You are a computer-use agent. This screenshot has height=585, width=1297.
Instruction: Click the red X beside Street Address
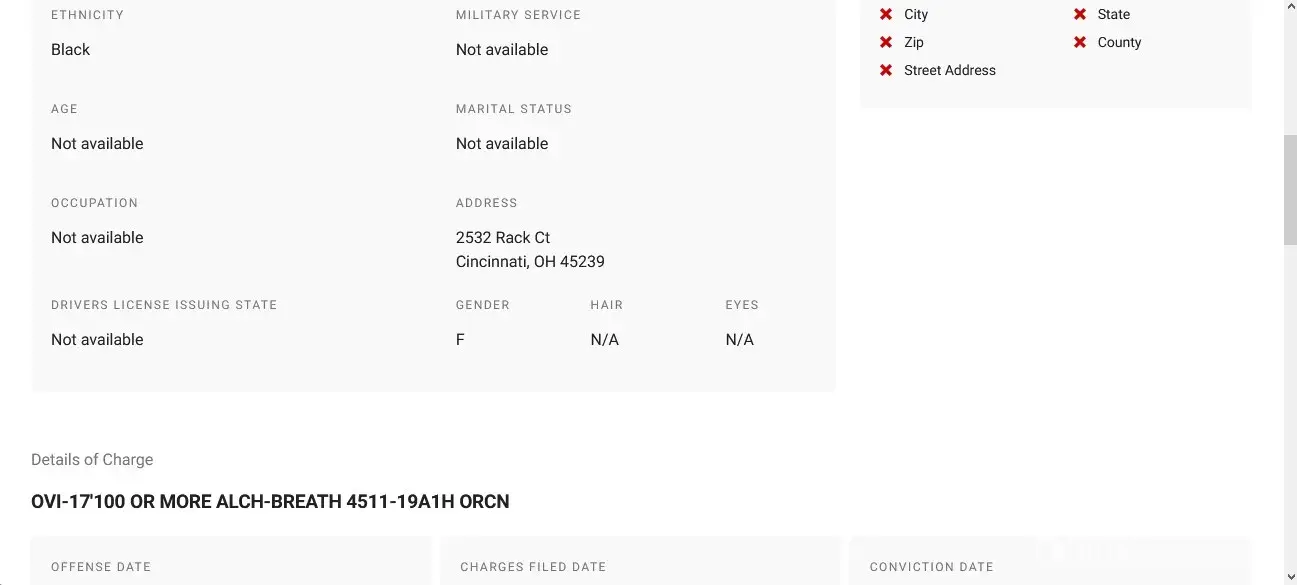tap(886, 70)
